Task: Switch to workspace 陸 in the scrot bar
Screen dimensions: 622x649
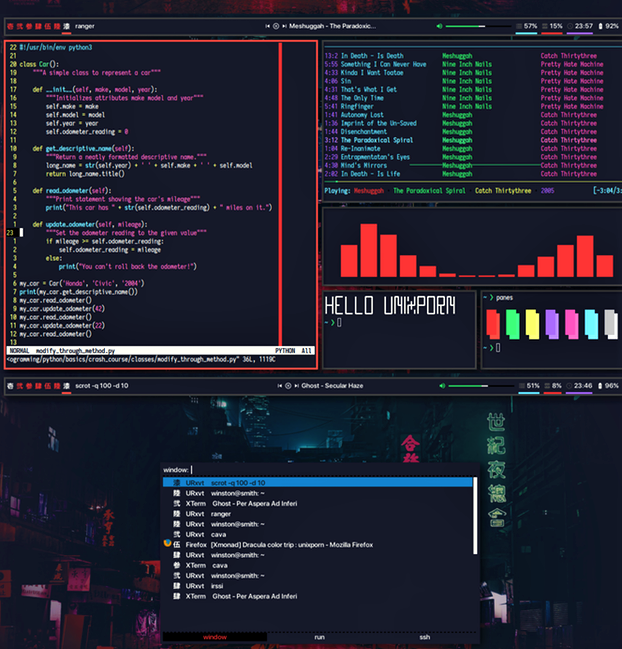Action: pyautogui.click(x=57, y=386)
